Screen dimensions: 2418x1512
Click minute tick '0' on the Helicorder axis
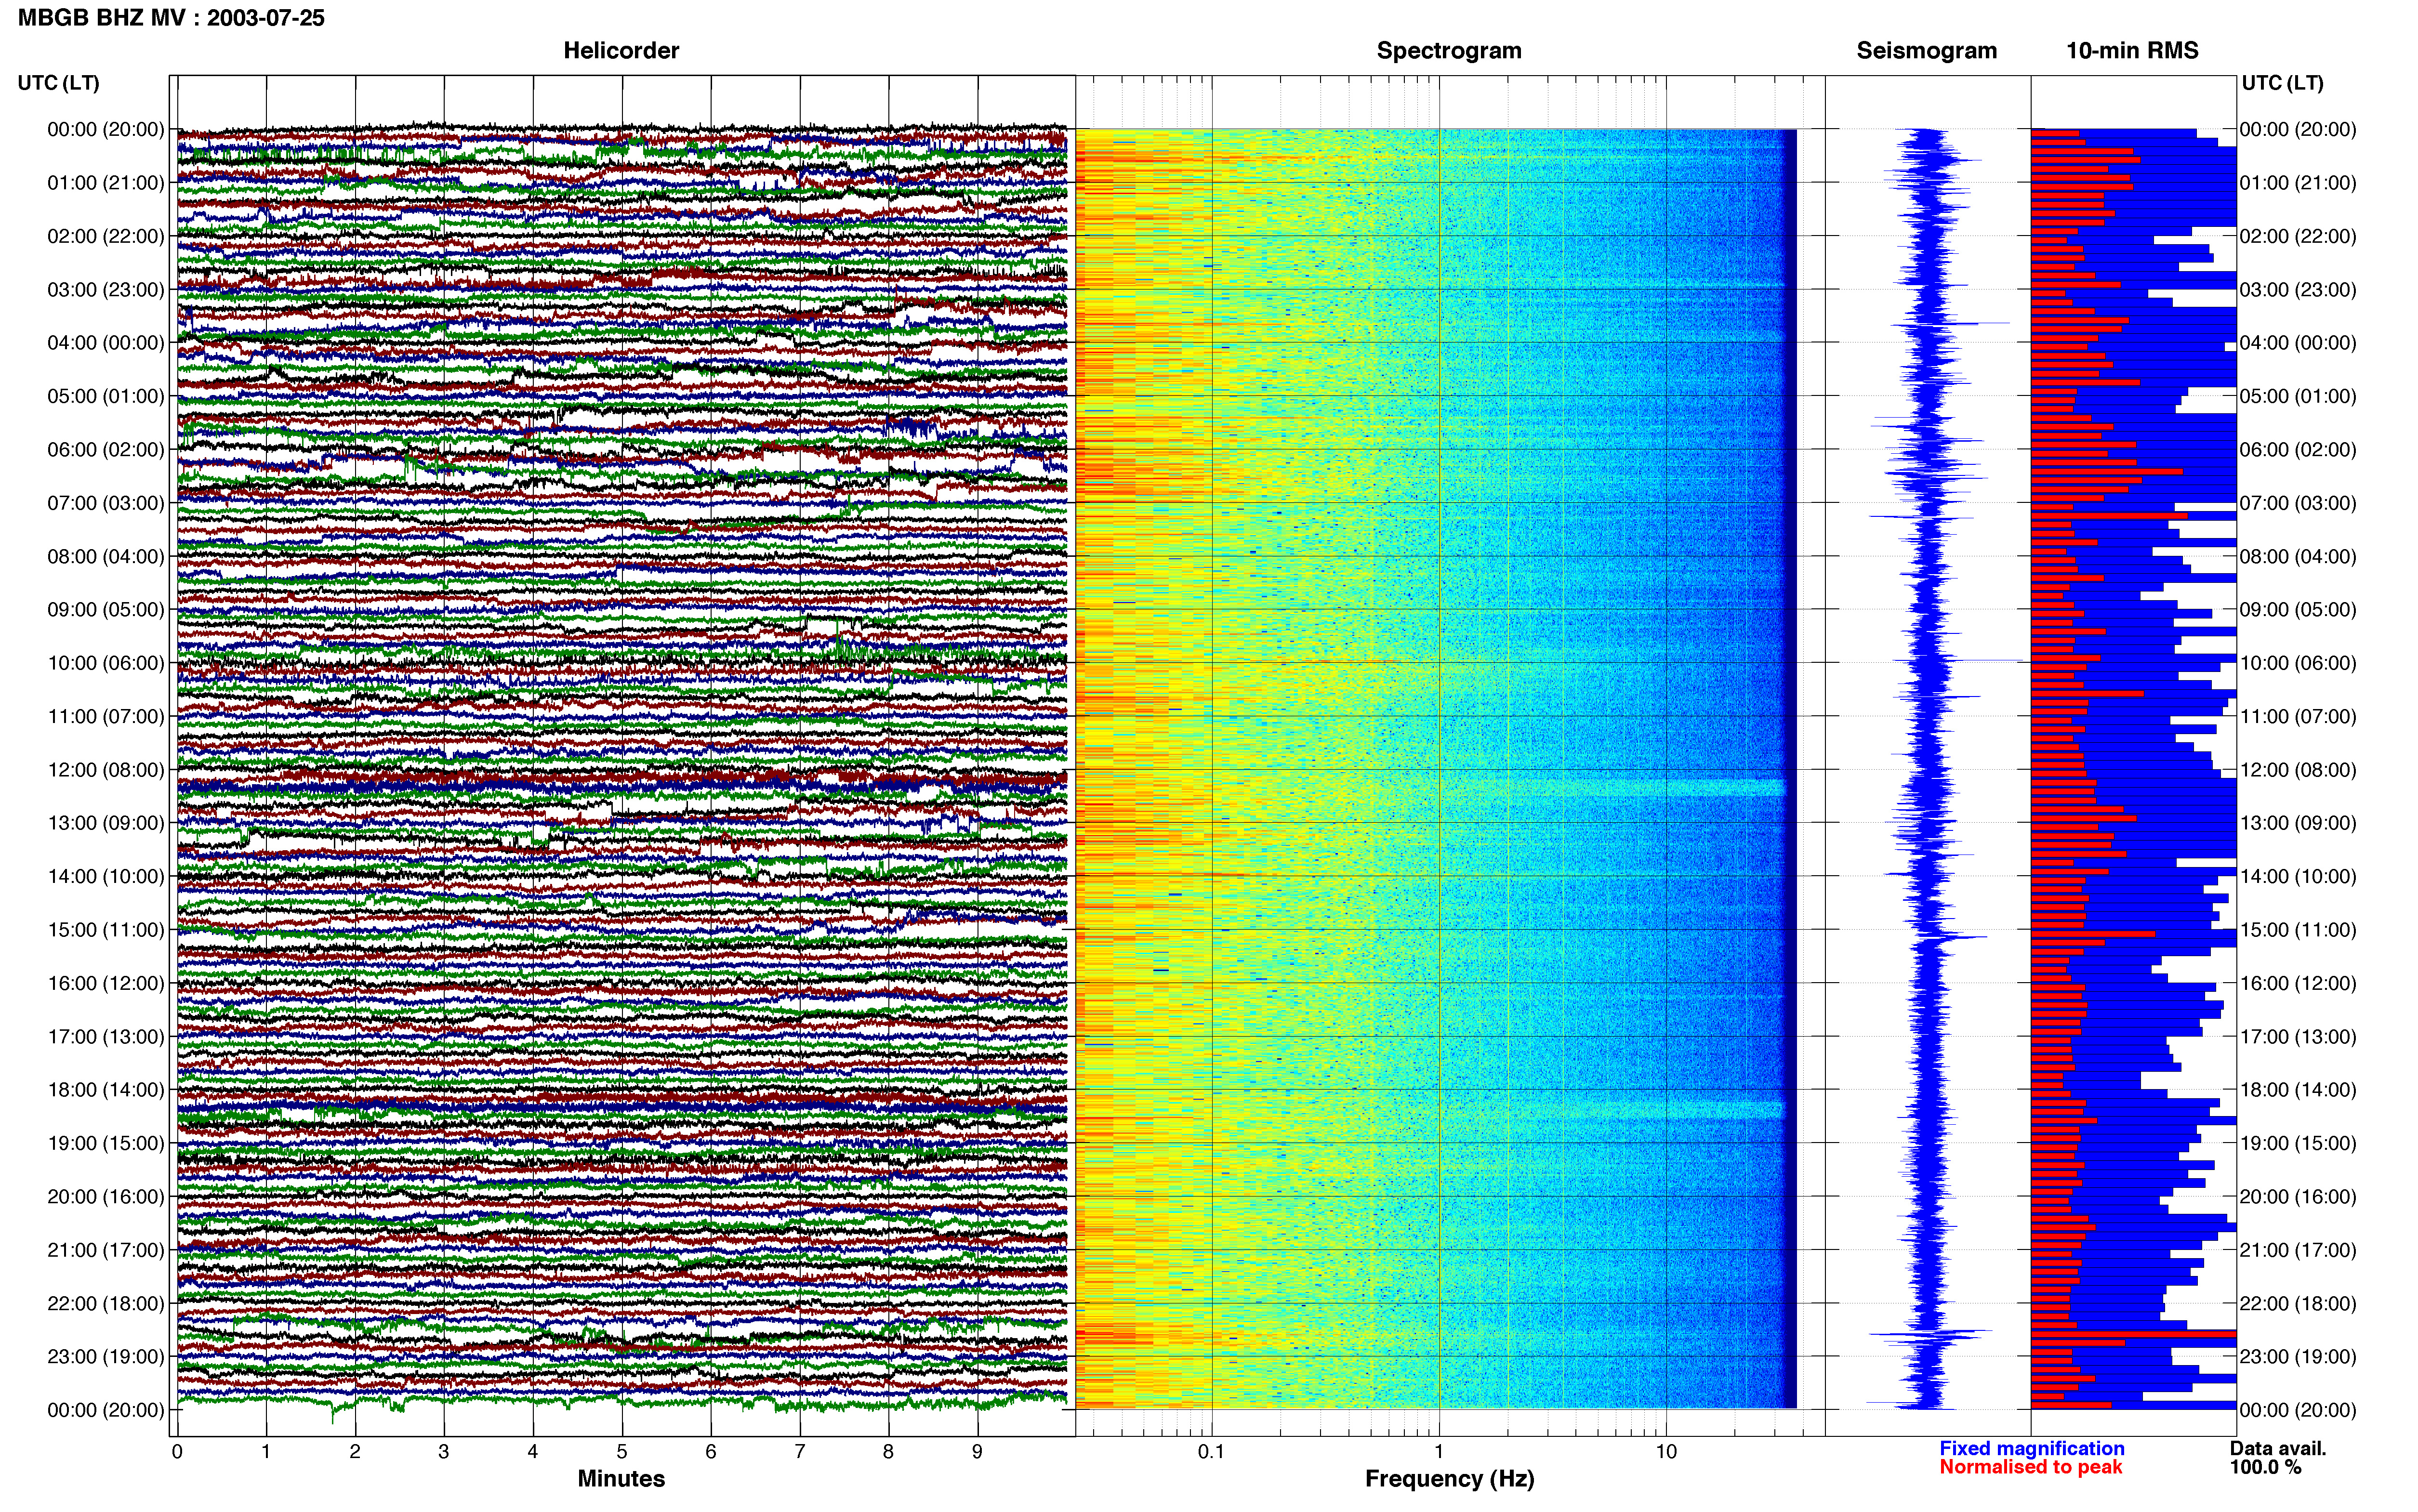177,1452
